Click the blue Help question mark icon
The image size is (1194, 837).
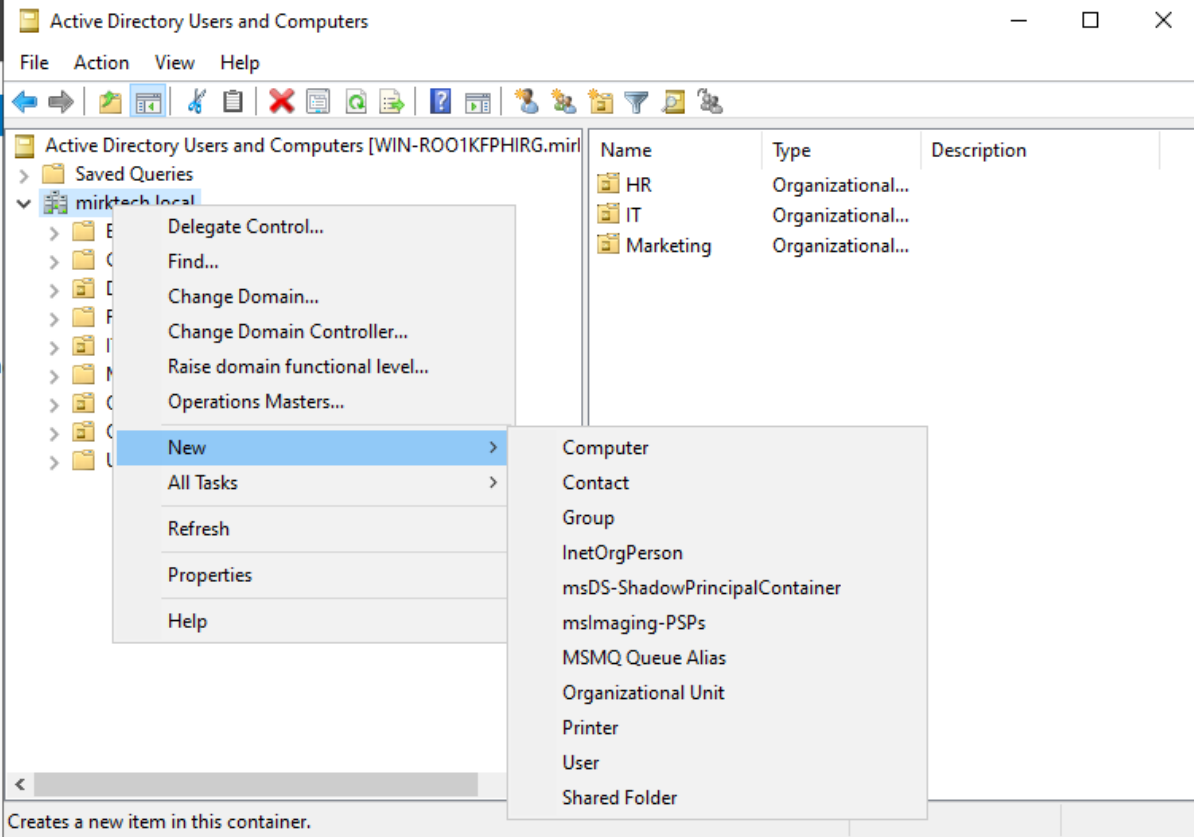(x=440, y=101)
